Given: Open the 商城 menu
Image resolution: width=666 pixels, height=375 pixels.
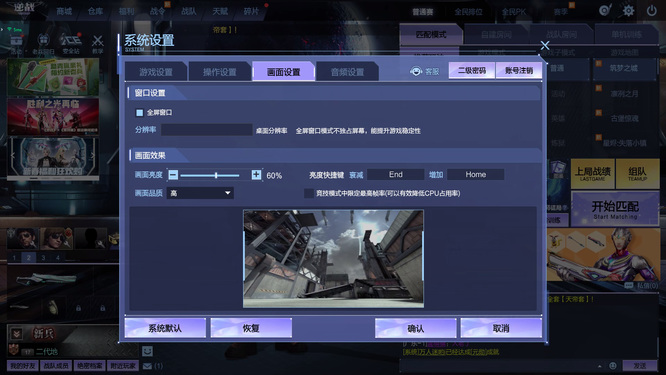Looking at the screenshot, I should coord(64,11).
